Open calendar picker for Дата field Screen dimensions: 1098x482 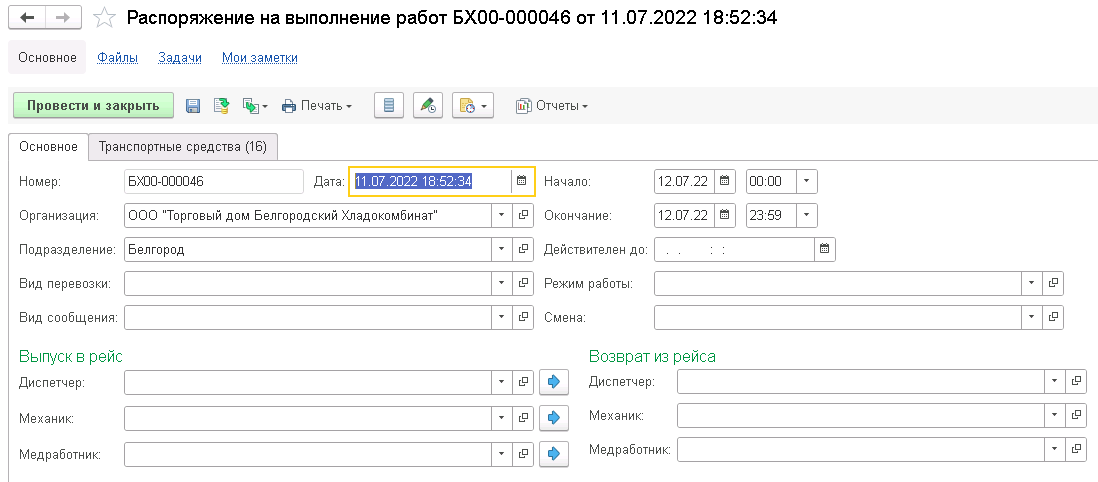coord(521,181)
